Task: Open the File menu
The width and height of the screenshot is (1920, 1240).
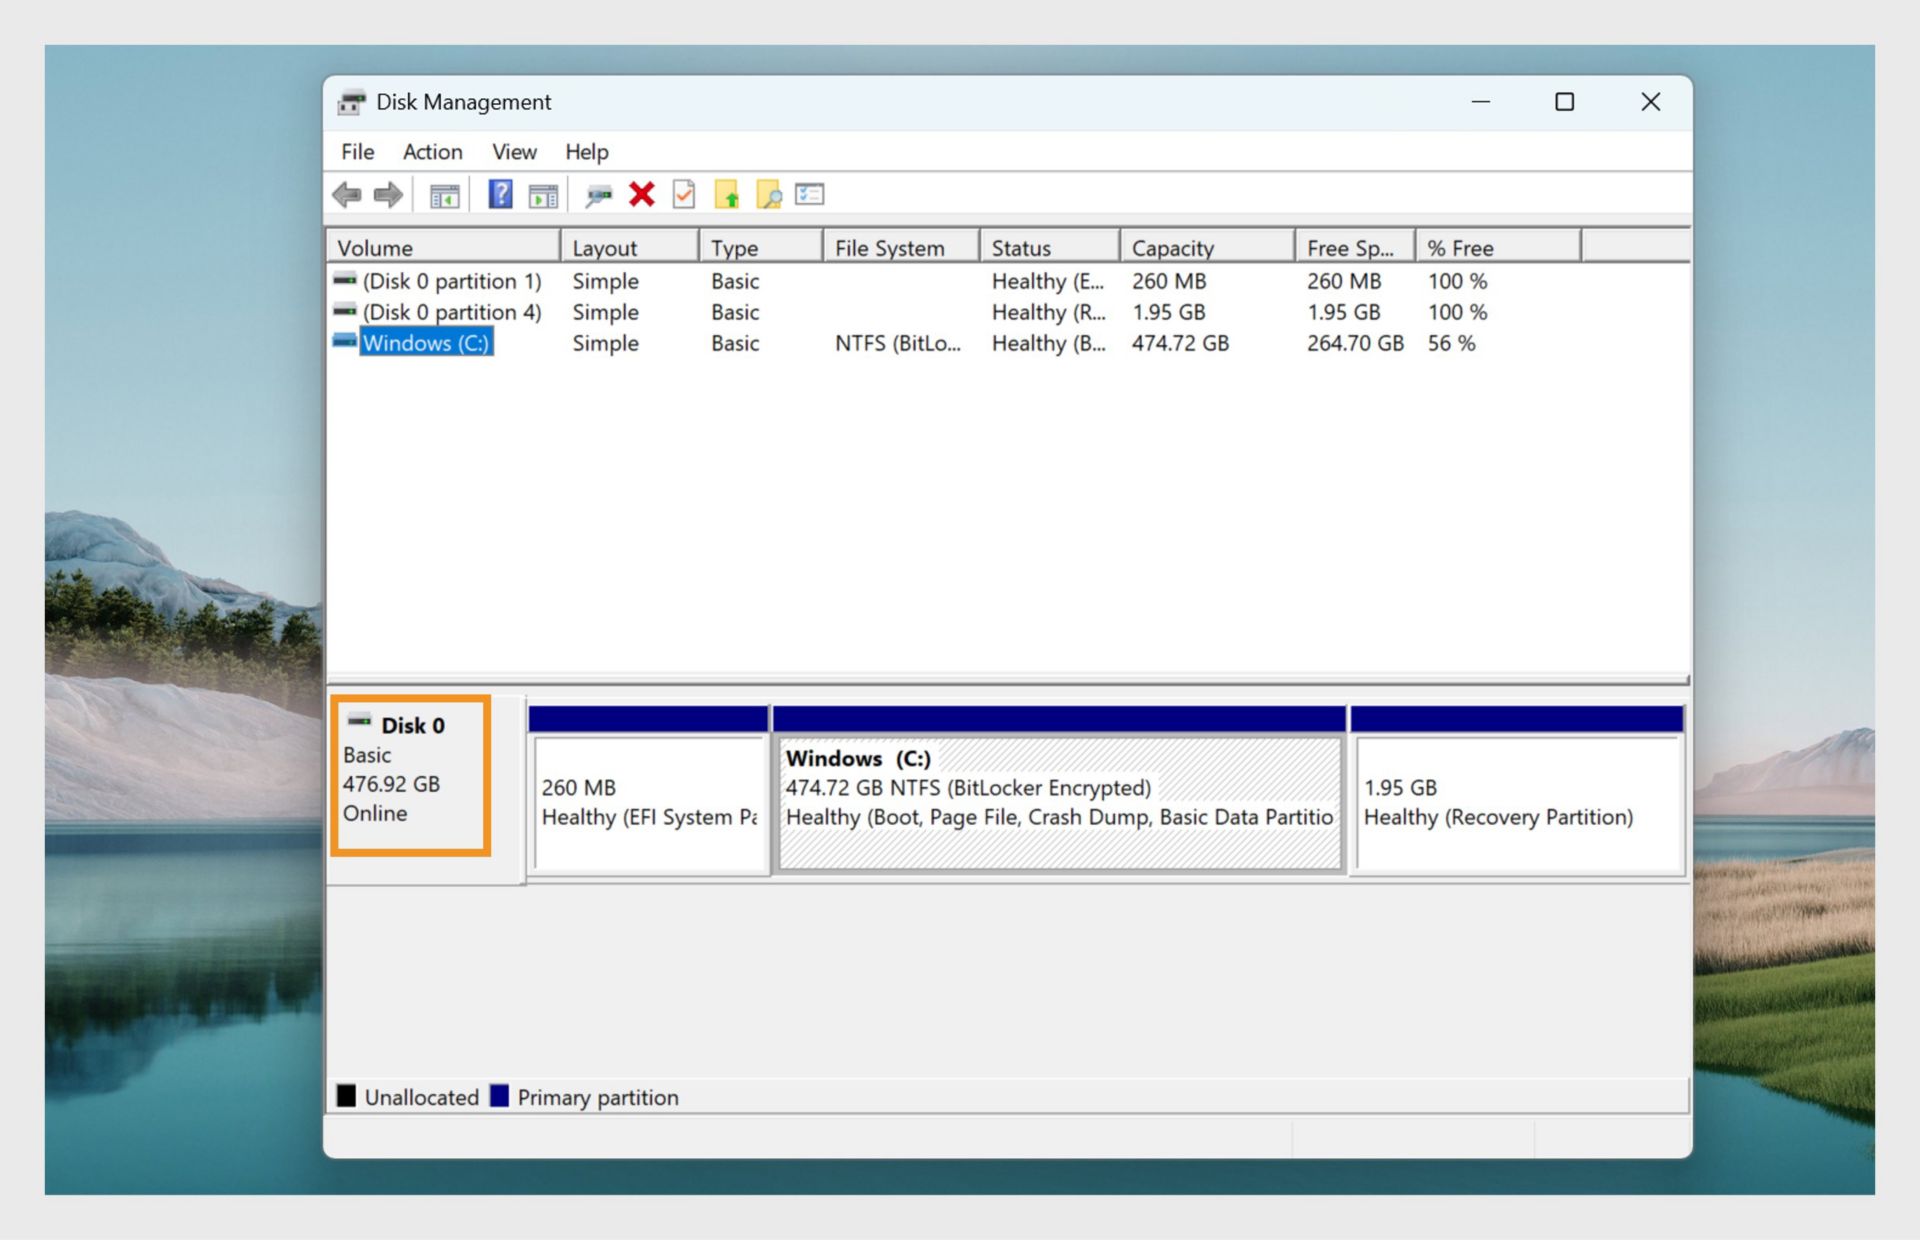Action: (357, 152)
